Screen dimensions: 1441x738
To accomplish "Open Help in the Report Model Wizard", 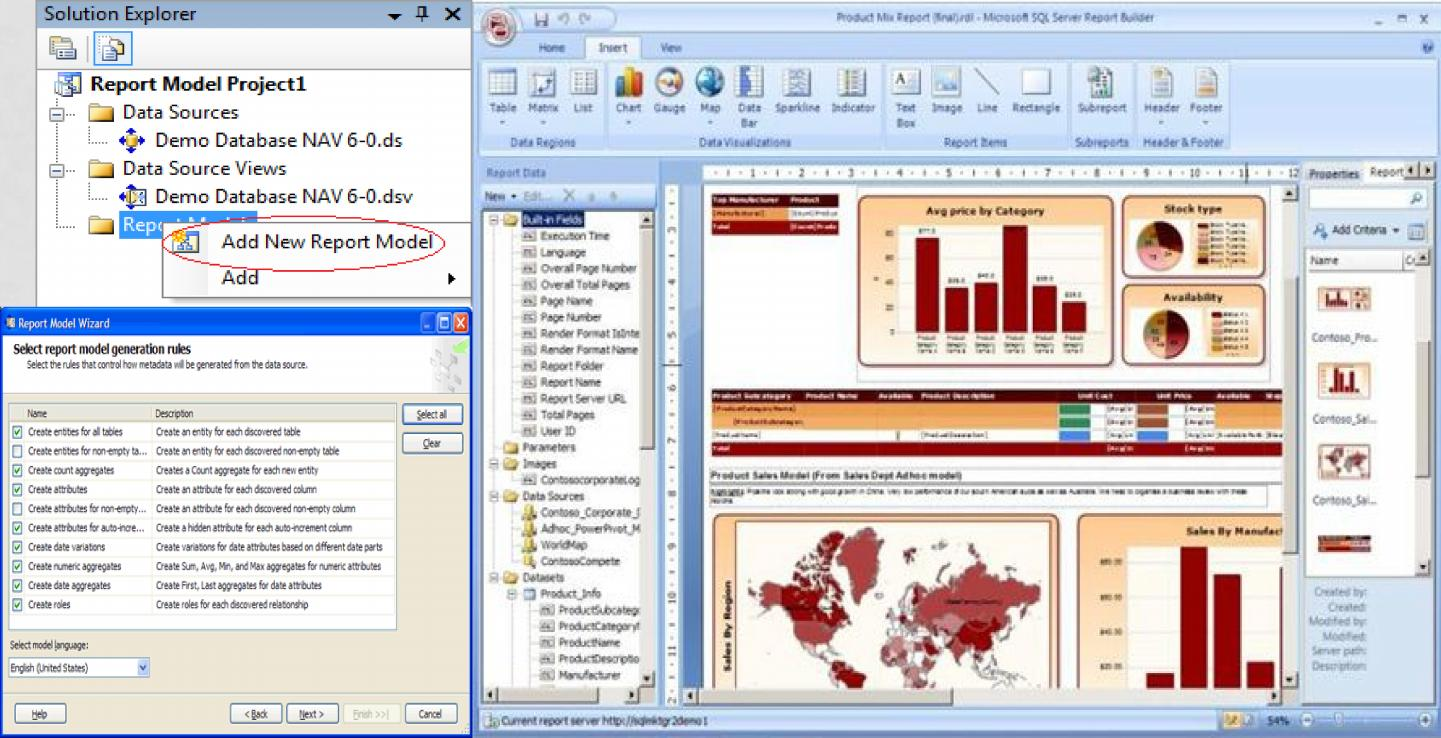I will pyautogui.click(x=40, y=714).
